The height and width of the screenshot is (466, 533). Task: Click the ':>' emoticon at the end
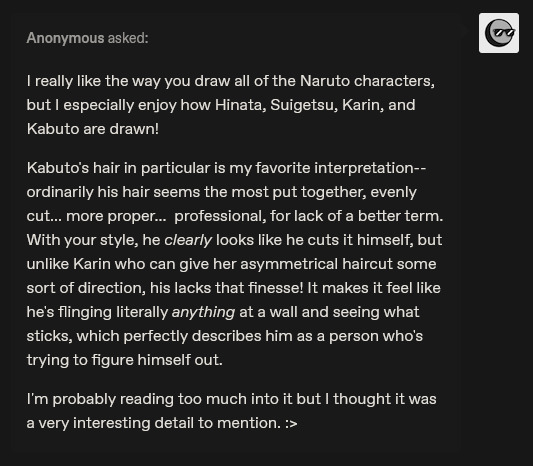(x=291, y=424)
